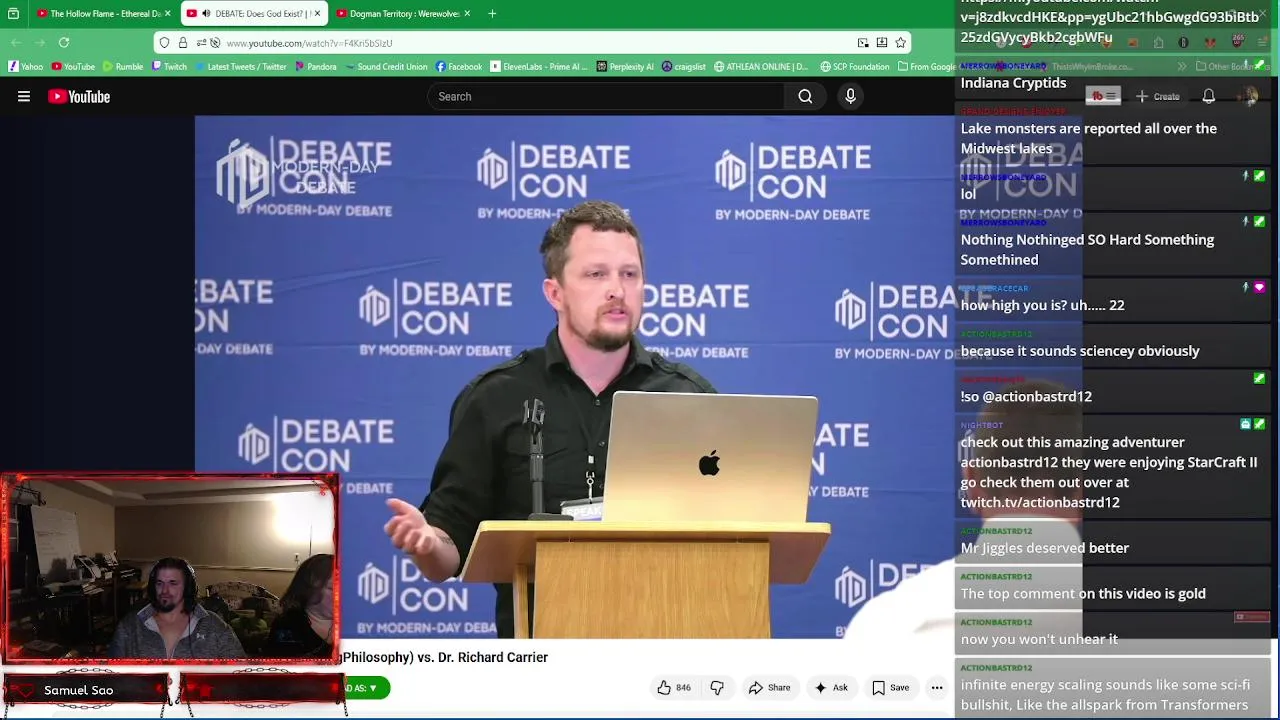Bookmark this page with star icon
Viewport: 1280px width, 720px height.
[900, 43]
